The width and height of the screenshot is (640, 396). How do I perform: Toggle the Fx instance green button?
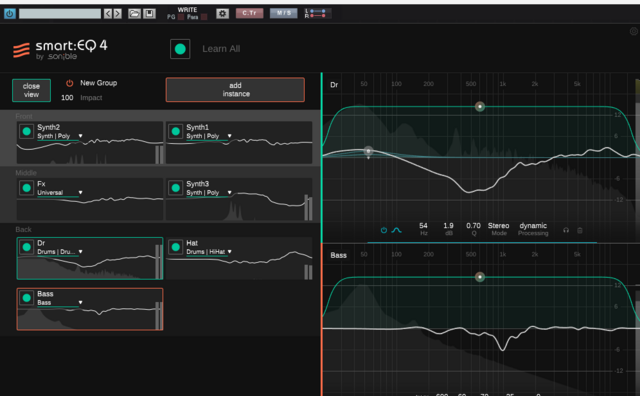click(x=27, y=188)
